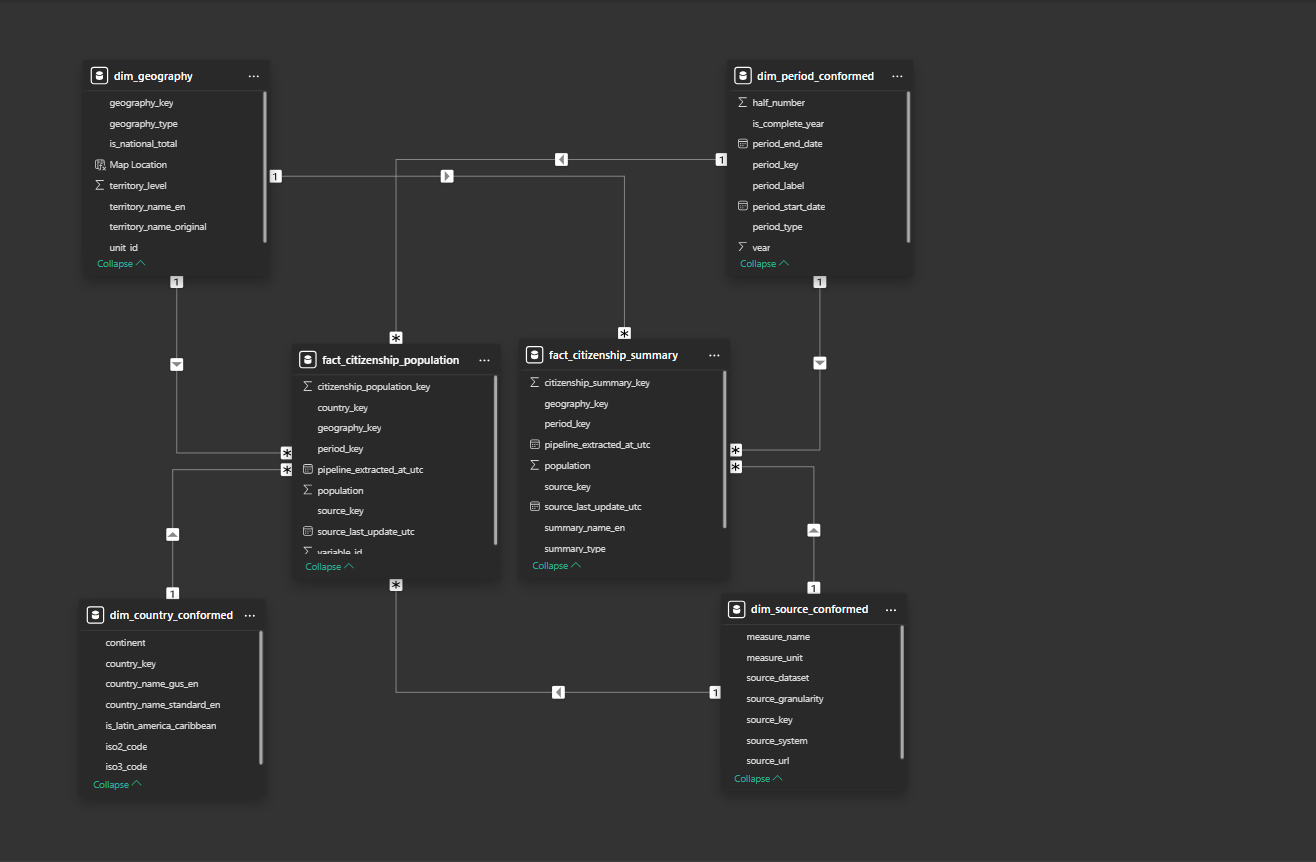Viewport: 1316px width, 862px height.
Task: Open more options for fact_citizenship_summary table
Action: tap(714, 355)
